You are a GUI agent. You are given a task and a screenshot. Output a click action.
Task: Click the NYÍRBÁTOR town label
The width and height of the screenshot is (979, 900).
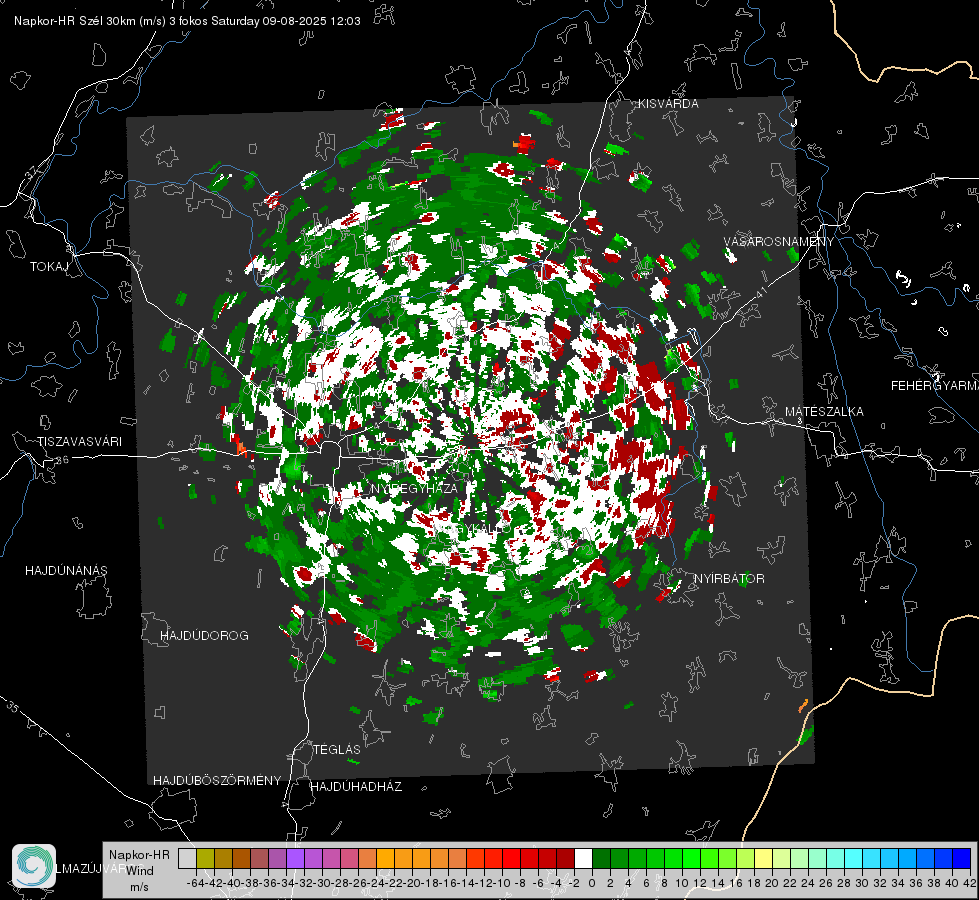(729, 579)
